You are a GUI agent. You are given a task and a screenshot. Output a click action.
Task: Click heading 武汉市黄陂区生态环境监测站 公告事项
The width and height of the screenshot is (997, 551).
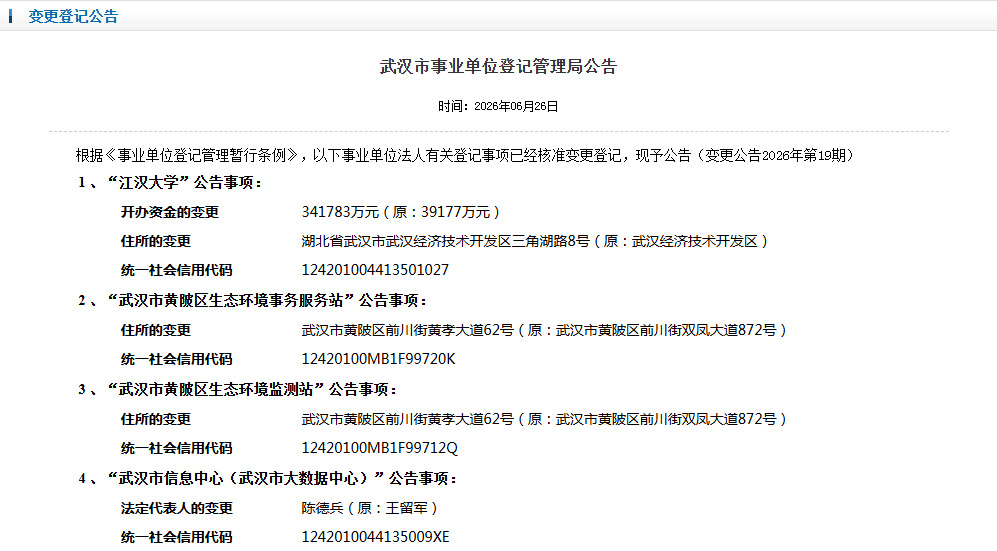237,390
